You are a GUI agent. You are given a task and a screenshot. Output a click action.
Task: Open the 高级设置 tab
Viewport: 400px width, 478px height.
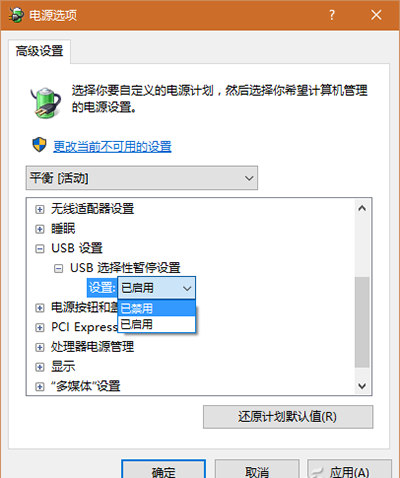39,51
